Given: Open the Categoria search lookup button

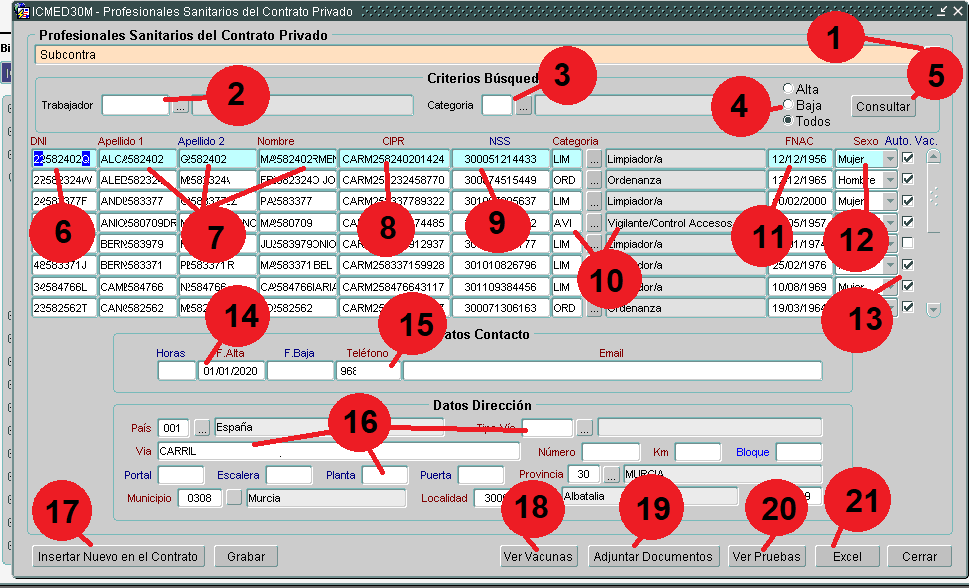Looking at the screenshot, I should (523, 105).
